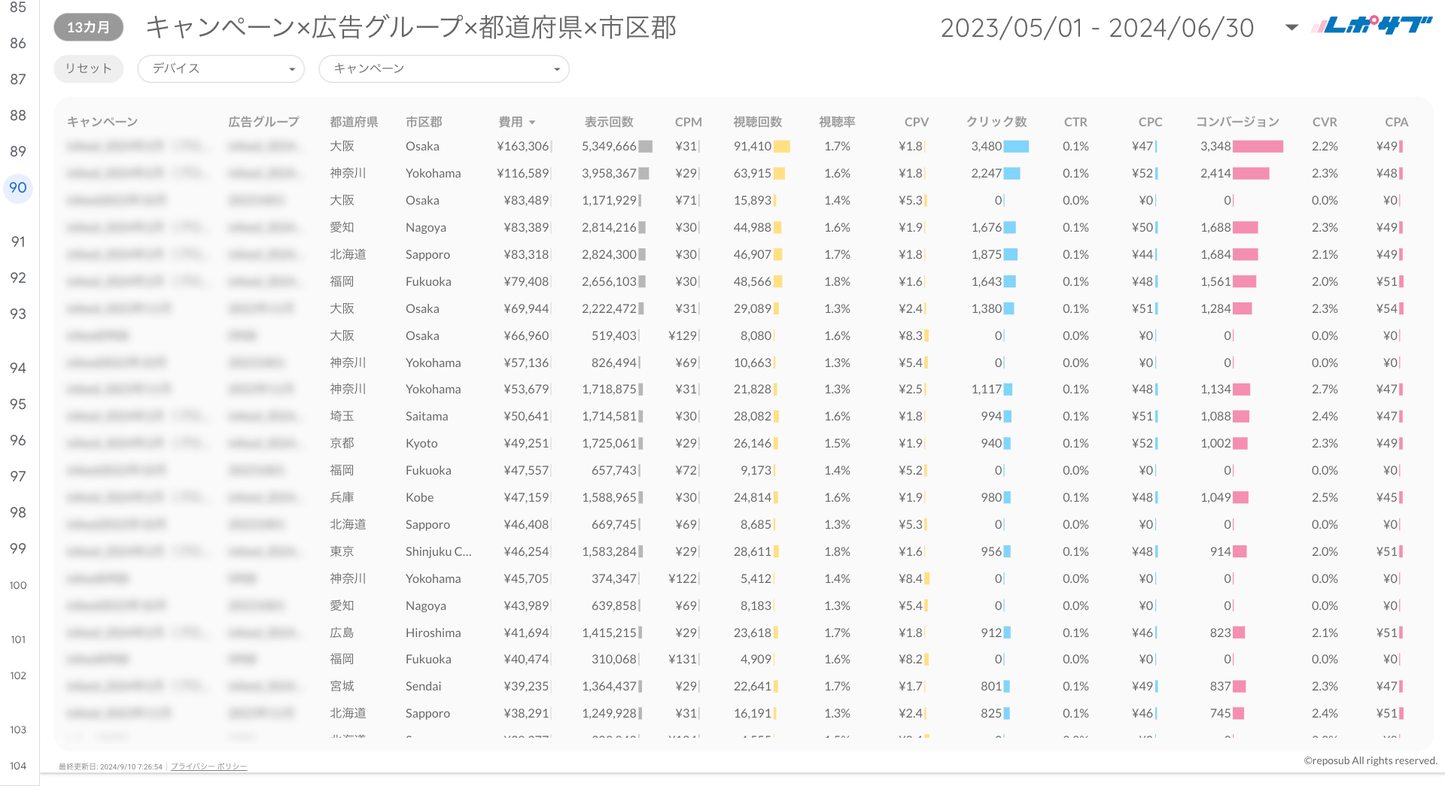Go to page 85 in sidebar
Image resolution: width=1445 pixels, height=786 pixels.
coord(18,7)
